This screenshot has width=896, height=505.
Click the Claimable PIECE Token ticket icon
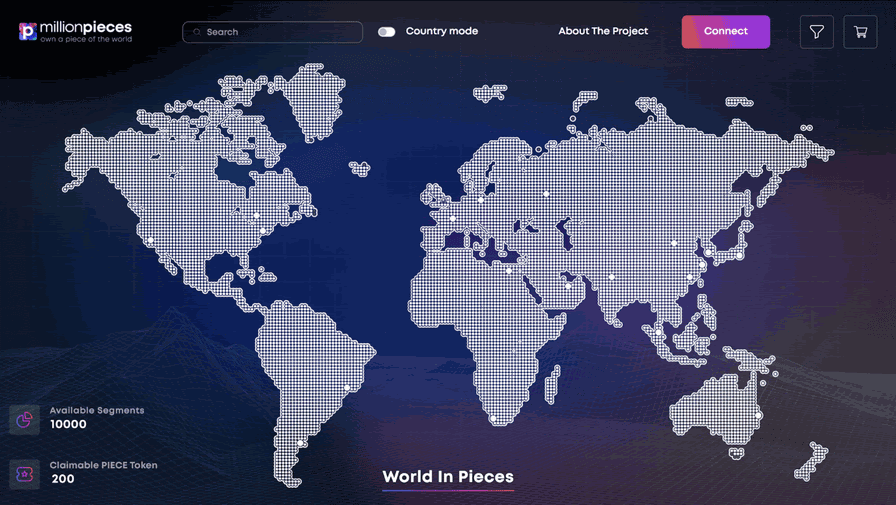pos(25,474)
